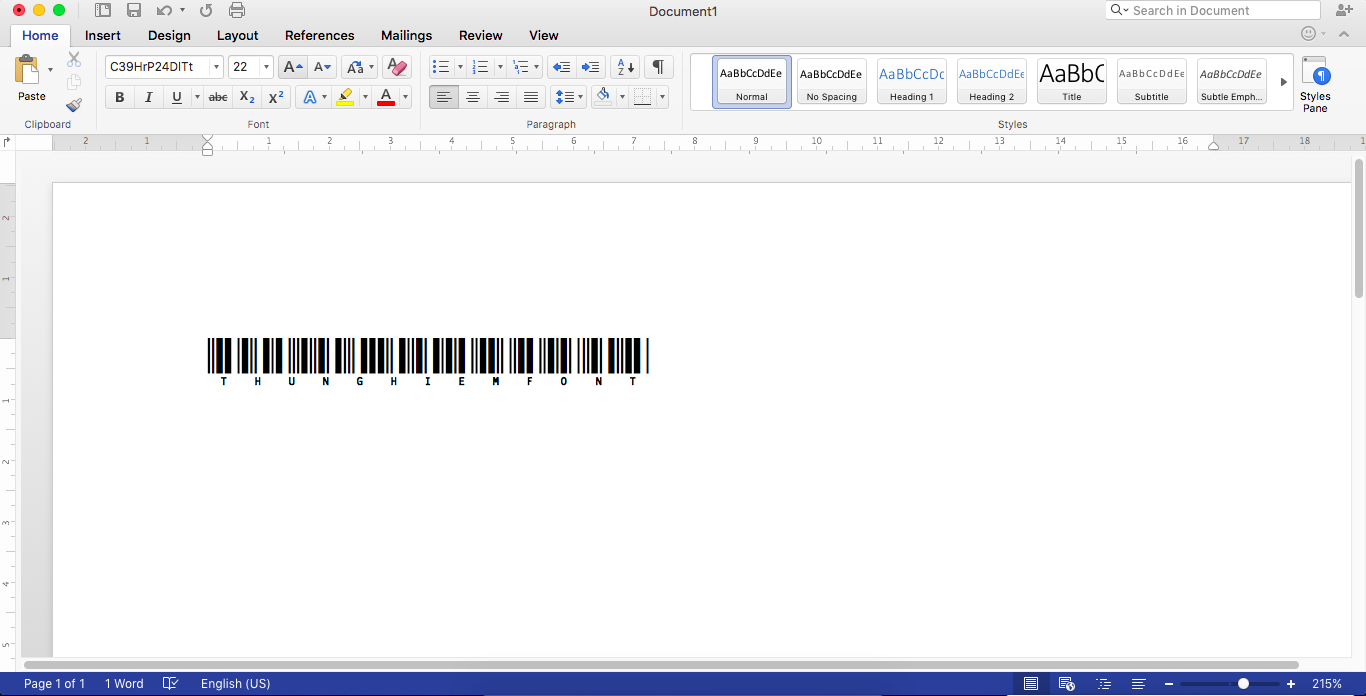Viewport: 1366px width, 696px height.
Task: Open the font size dropdown
Action: 266,67
